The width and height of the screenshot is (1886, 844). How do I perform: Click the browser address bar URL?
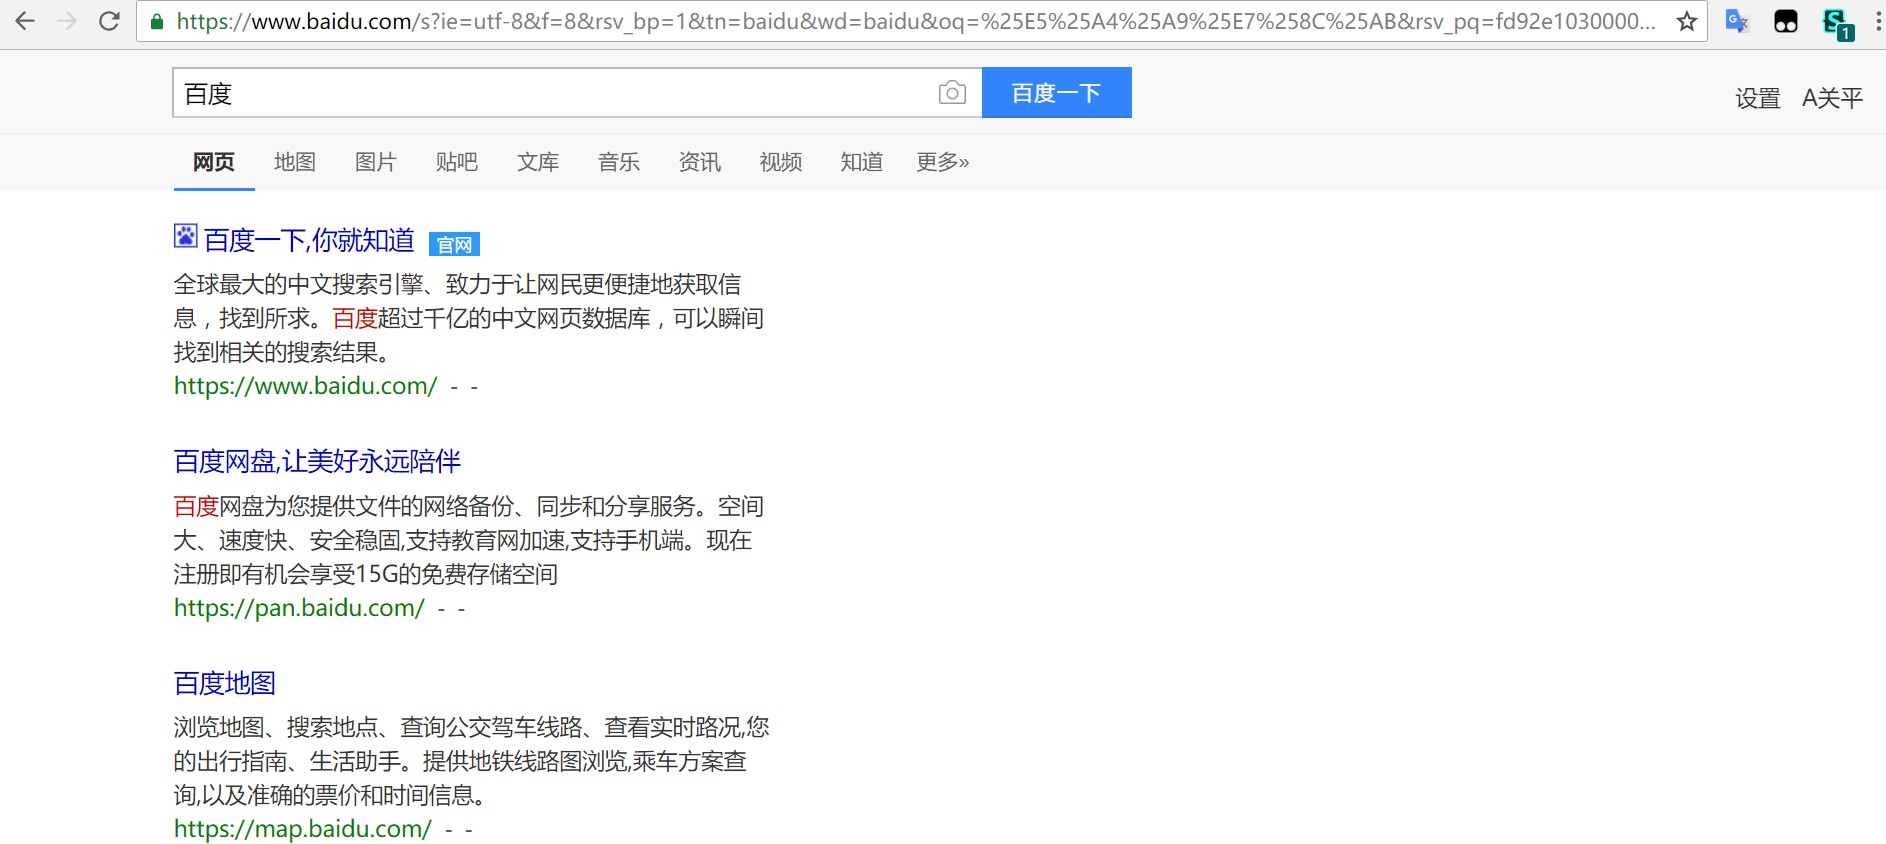click(915, 21)
